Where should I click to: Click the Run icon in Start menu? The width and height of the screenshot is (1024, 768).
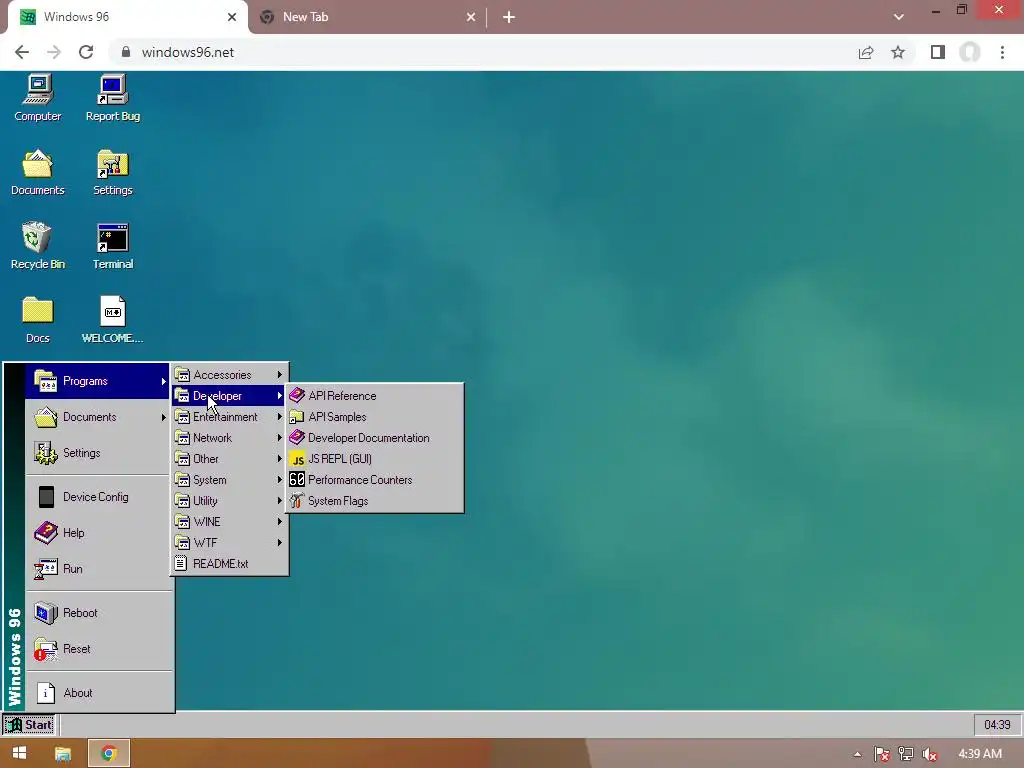pos(46,569)
